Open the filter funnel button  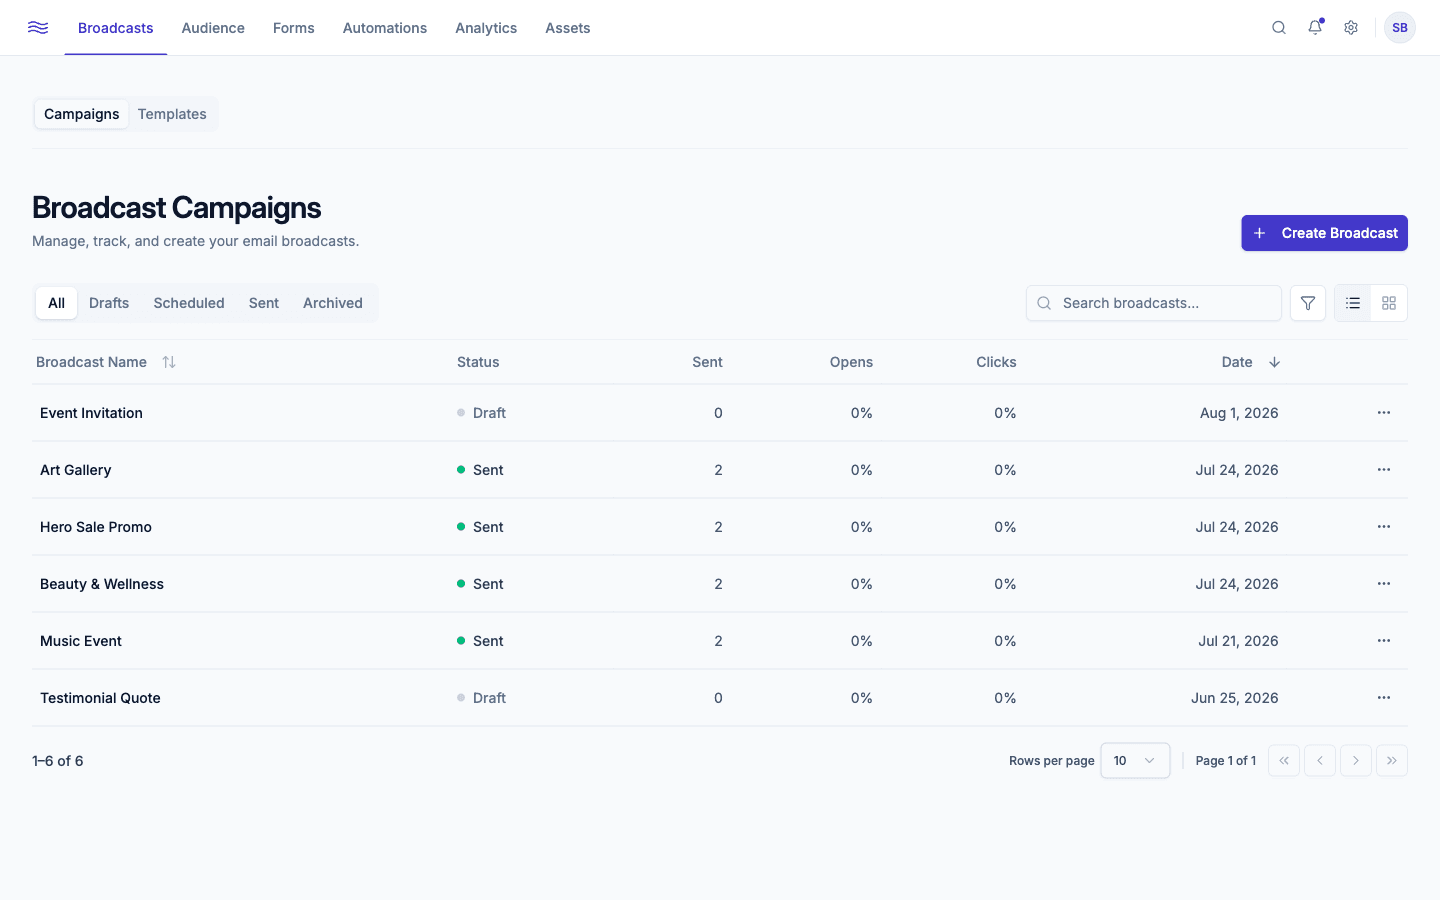(x=1308, y=303)
